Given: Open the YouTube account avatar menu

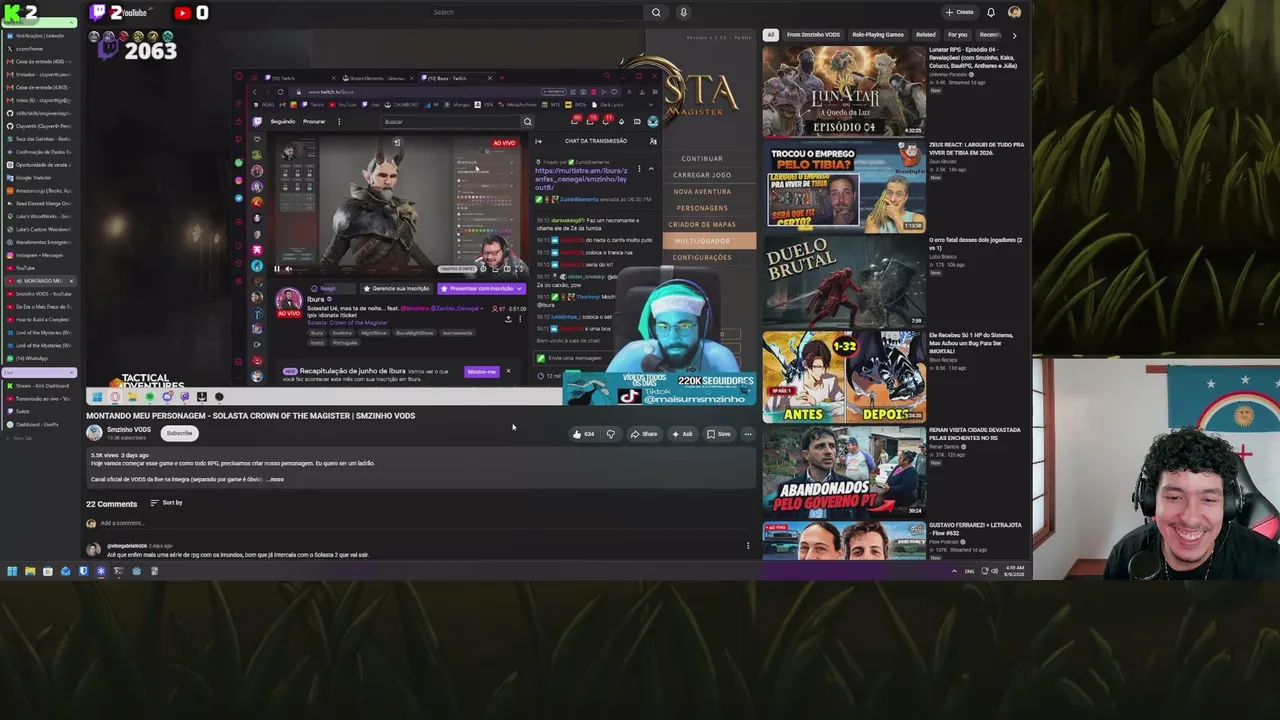Looking at the screenshot, I should coord(1014,12).
